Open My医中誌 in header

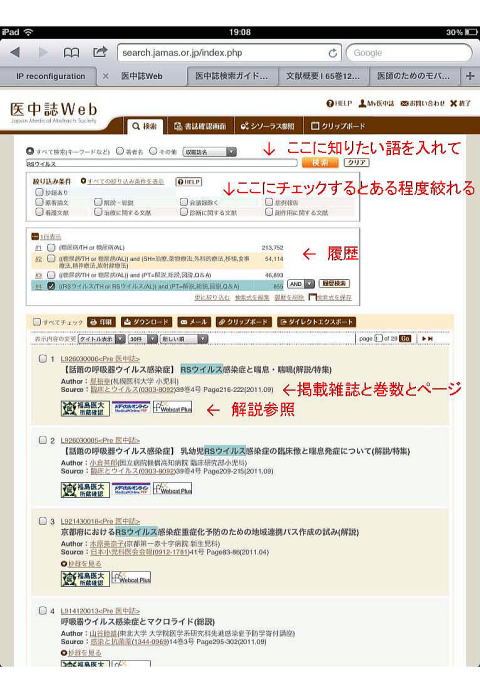tap(376, 103)
